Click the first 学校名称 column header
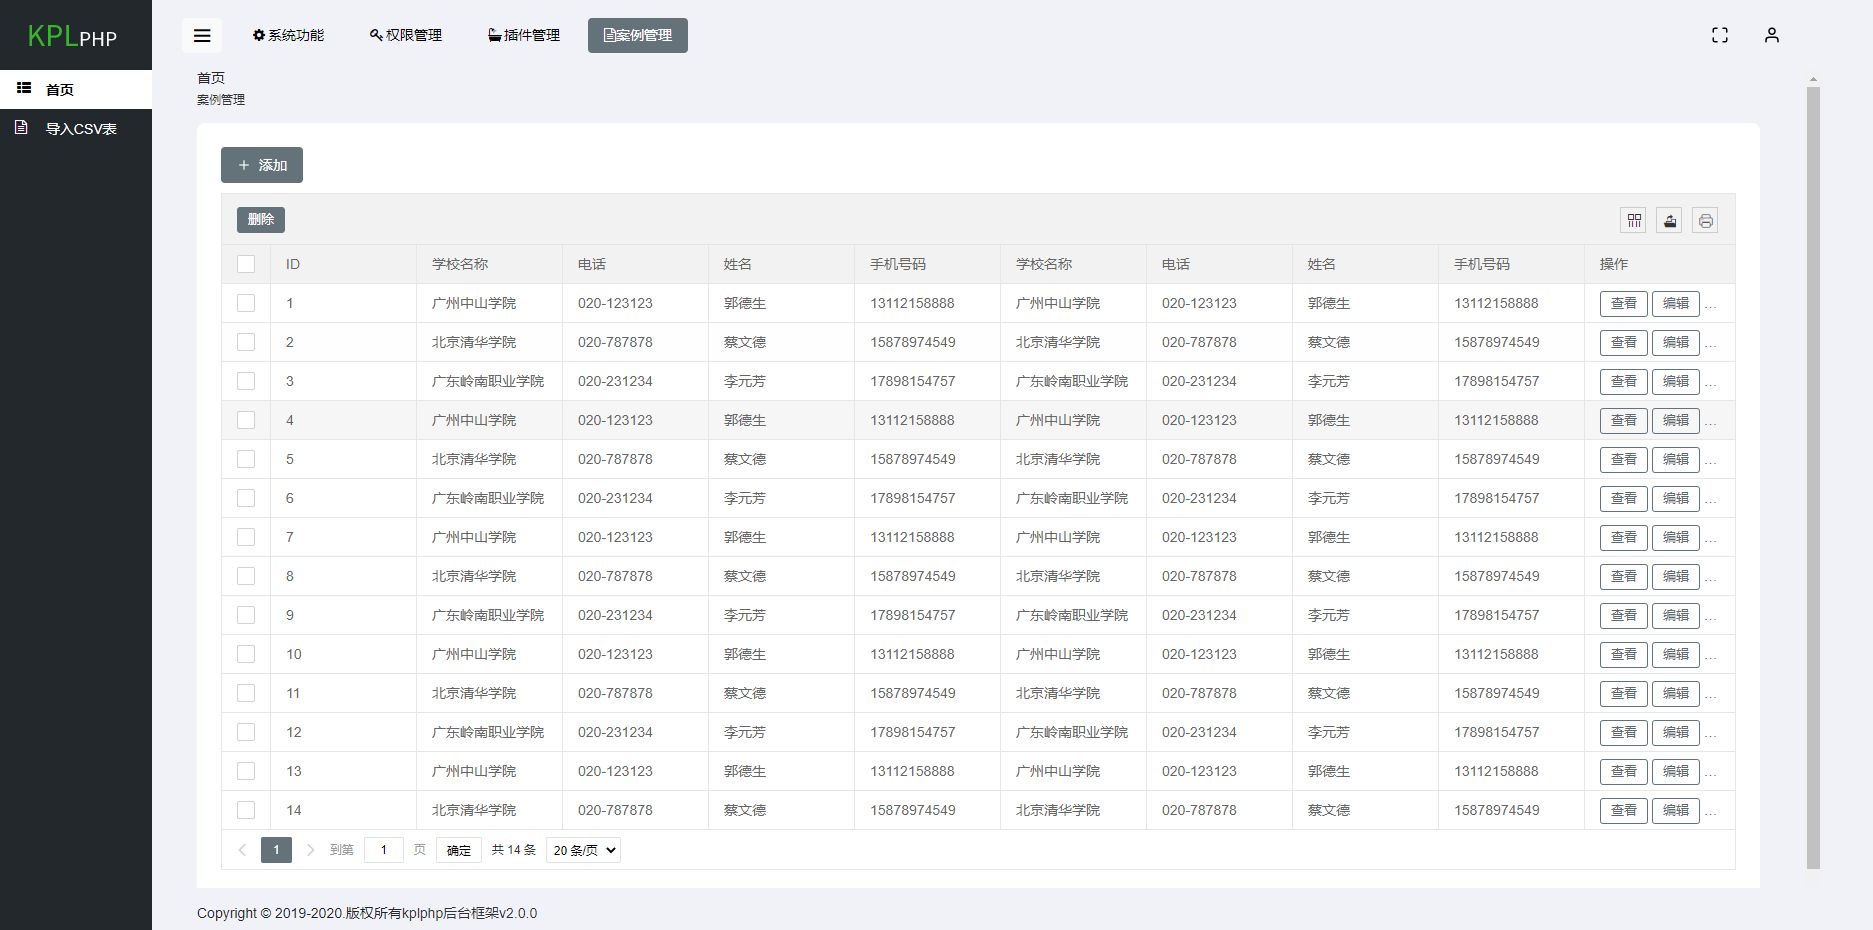 [x=489, y=264]
